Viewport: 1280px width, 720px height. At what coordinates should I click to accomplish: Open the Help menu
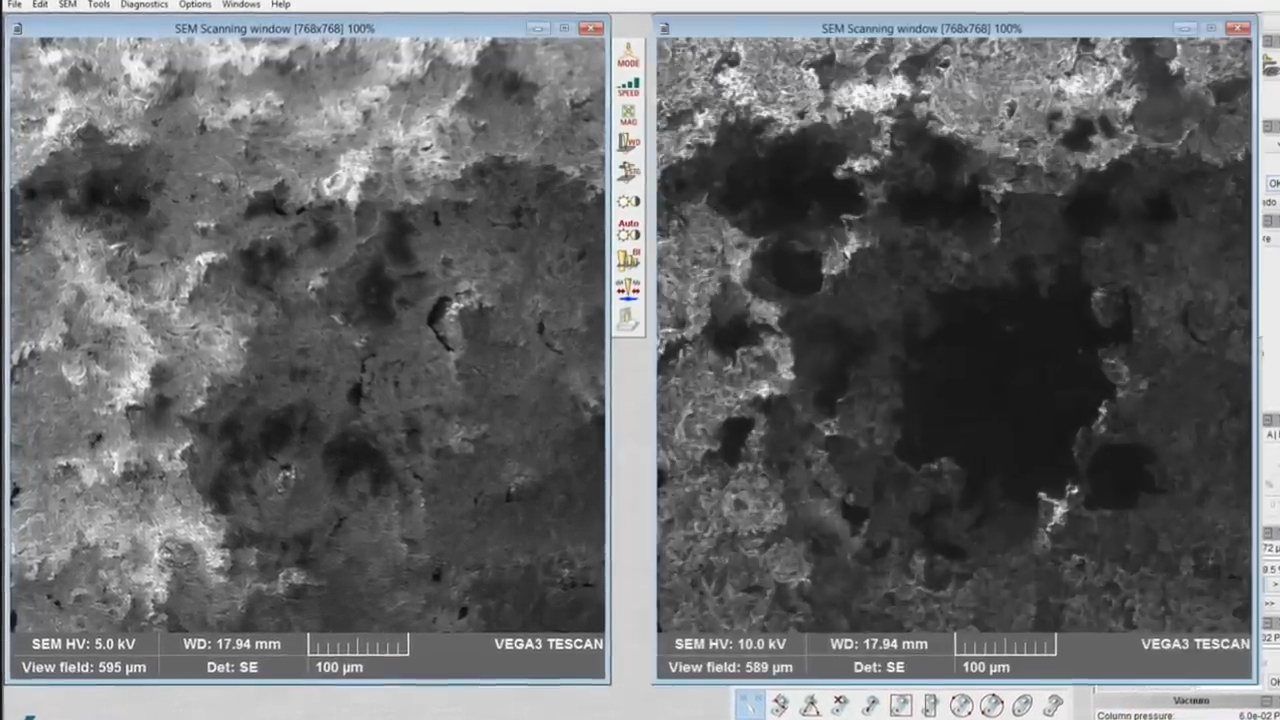(281, 4)
